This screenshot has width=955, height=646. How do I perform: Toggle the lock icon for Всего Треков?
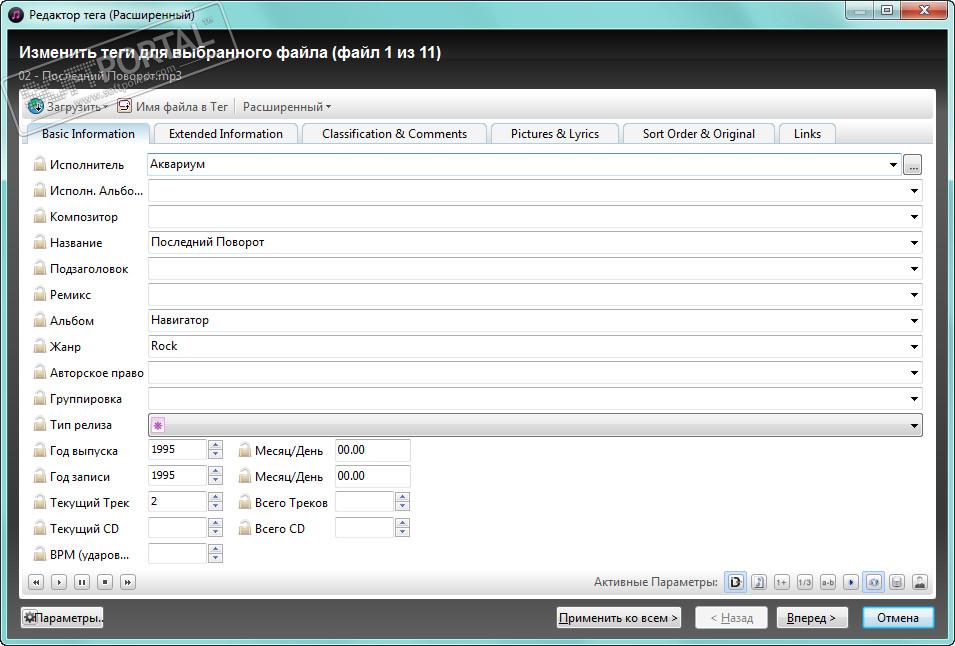(x=245, y=502)
